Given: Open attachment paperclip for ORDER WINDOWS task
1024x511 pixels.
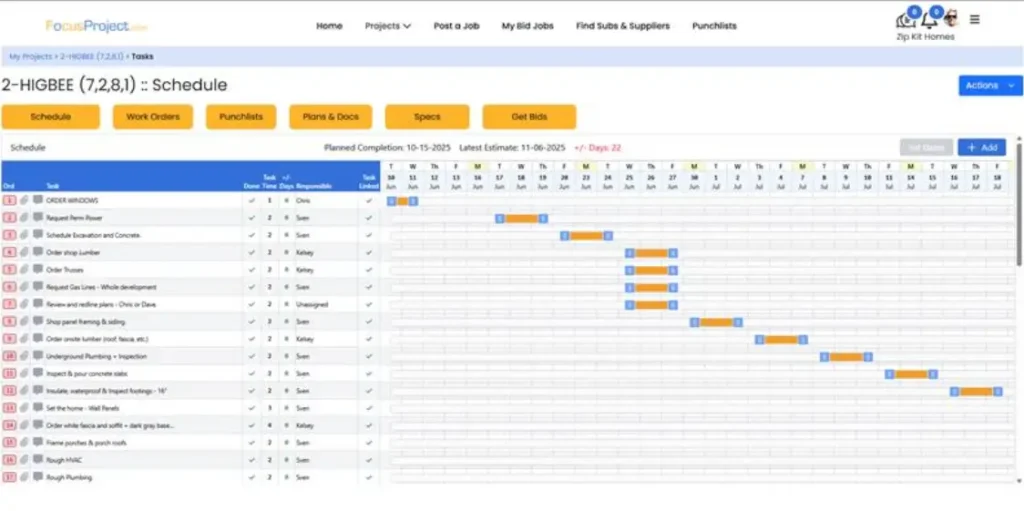Looking at the screenshot, I should [24, 201].
